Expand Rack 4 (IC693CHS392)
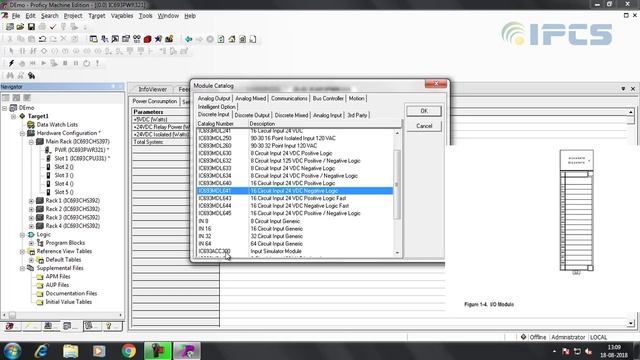 (x=31, y=226)
